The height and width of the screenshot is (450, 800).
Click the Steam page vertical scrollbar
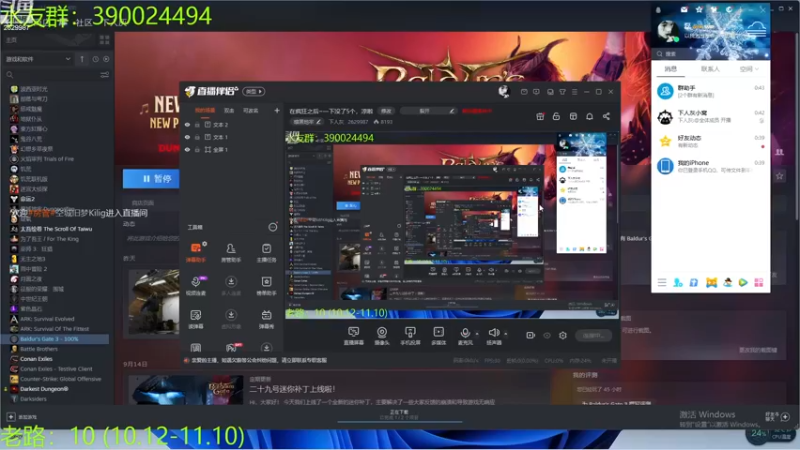tap(796, 128)
